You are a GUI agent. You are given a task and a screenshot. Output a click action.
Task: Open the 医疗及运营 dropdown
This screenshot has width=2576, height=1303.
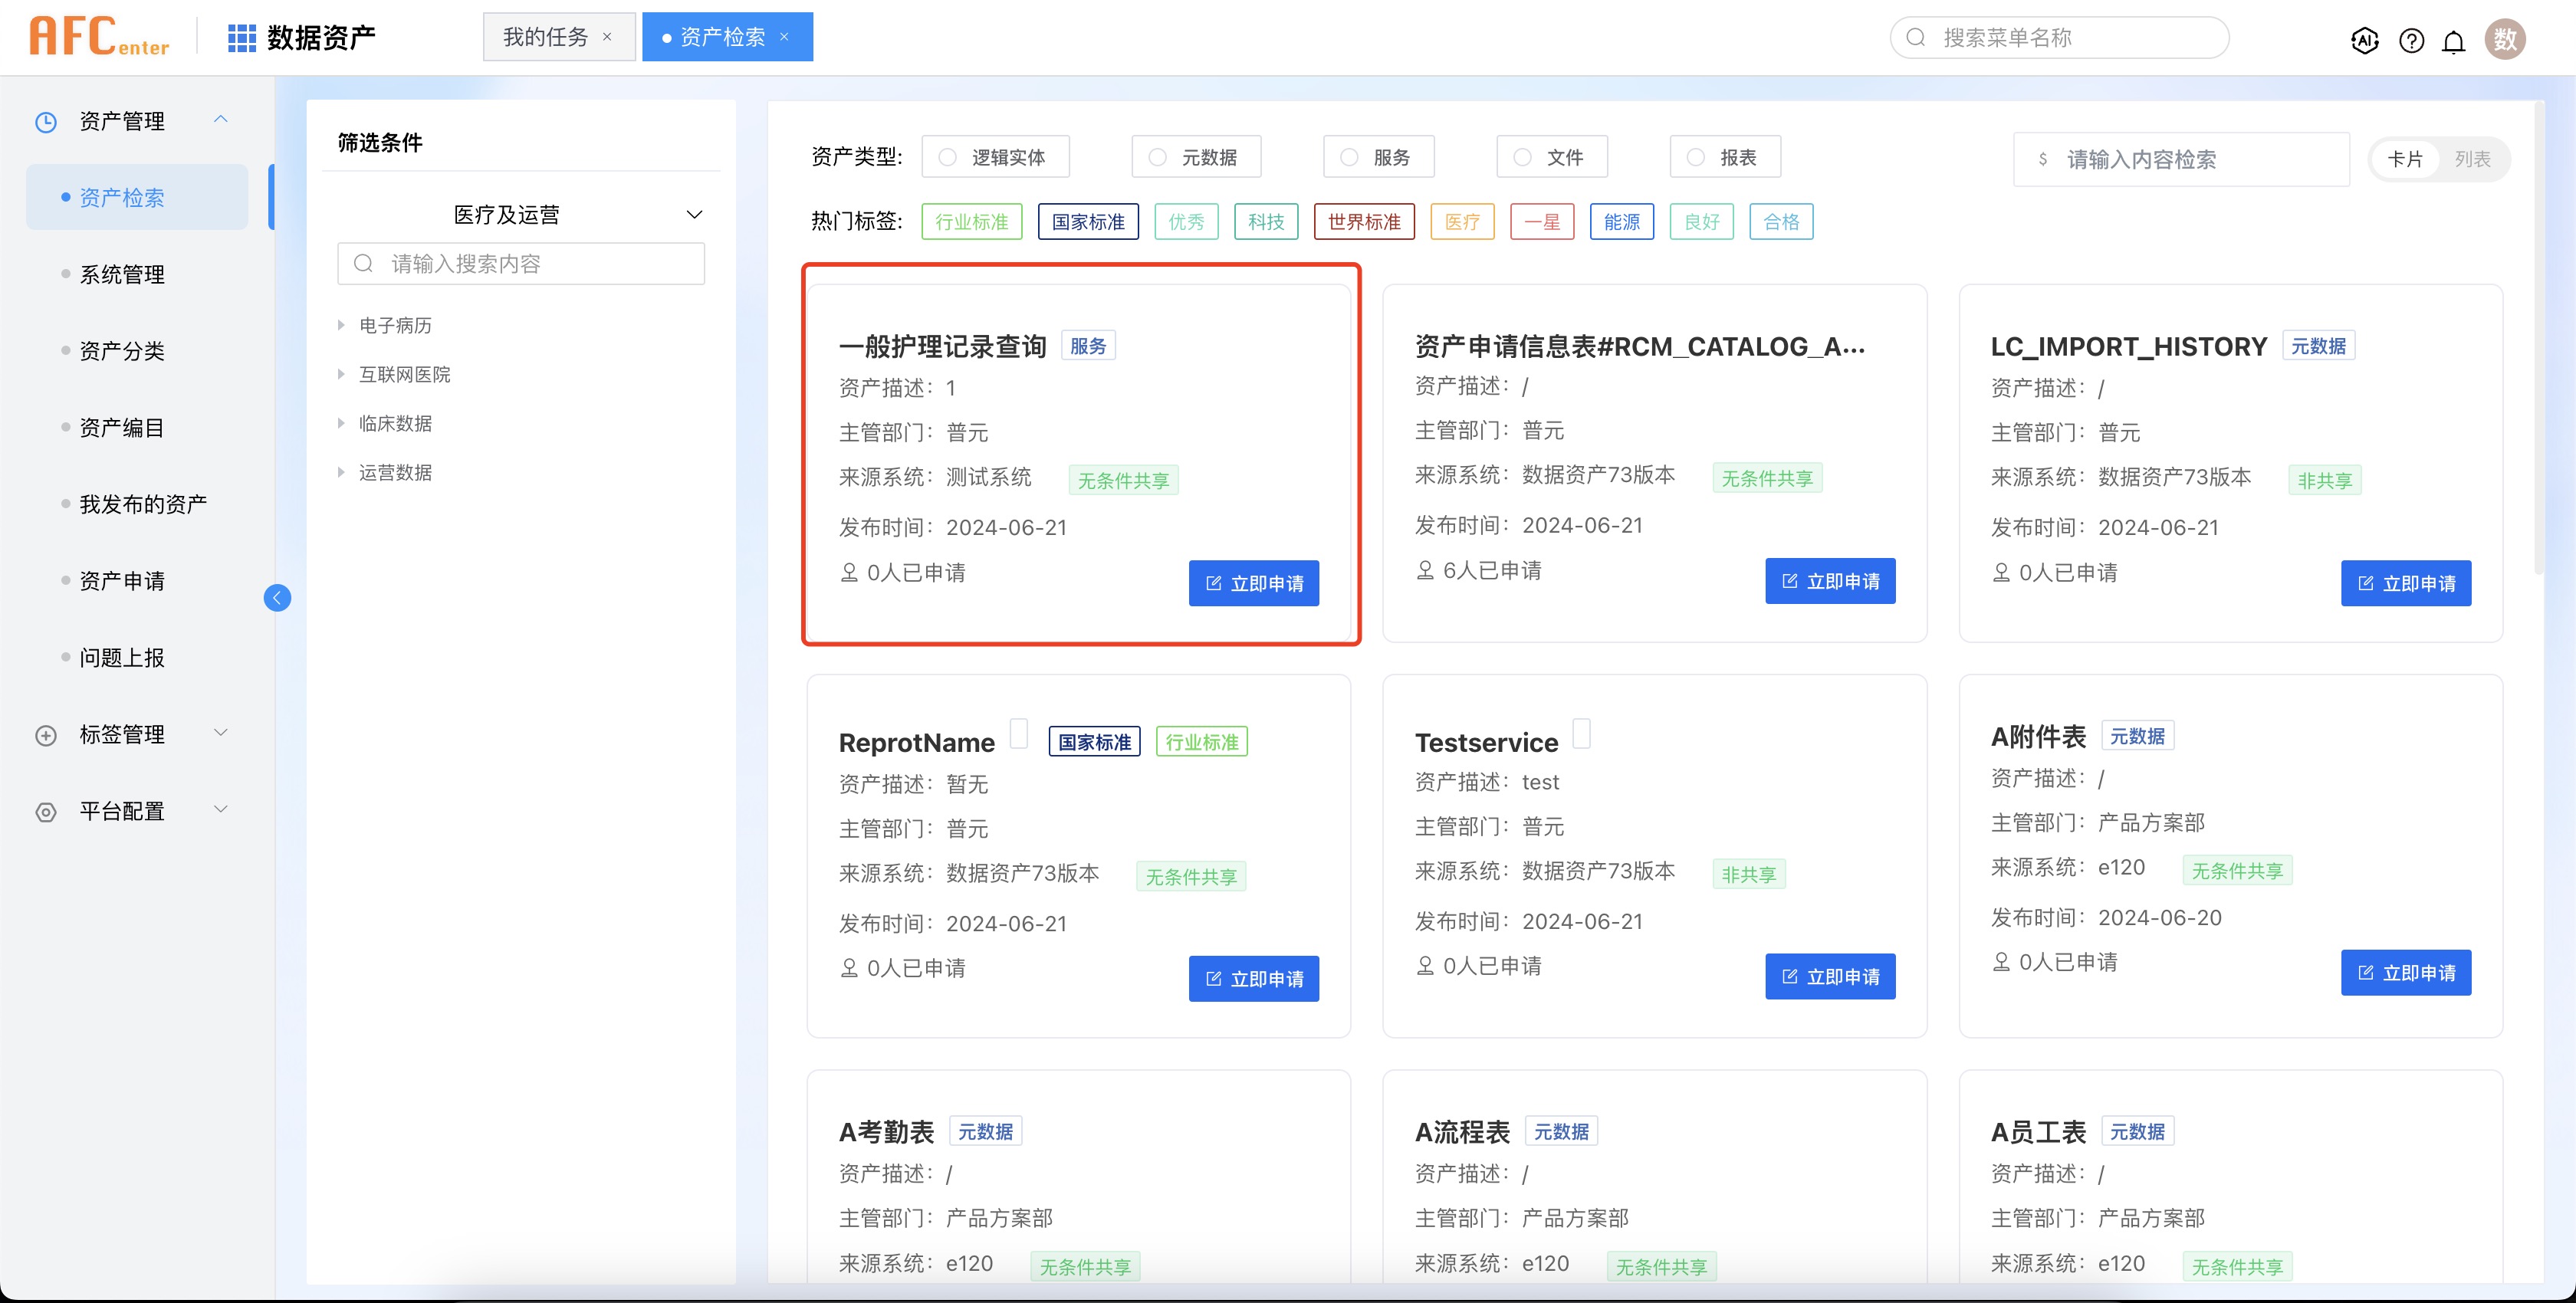point(521,215)
